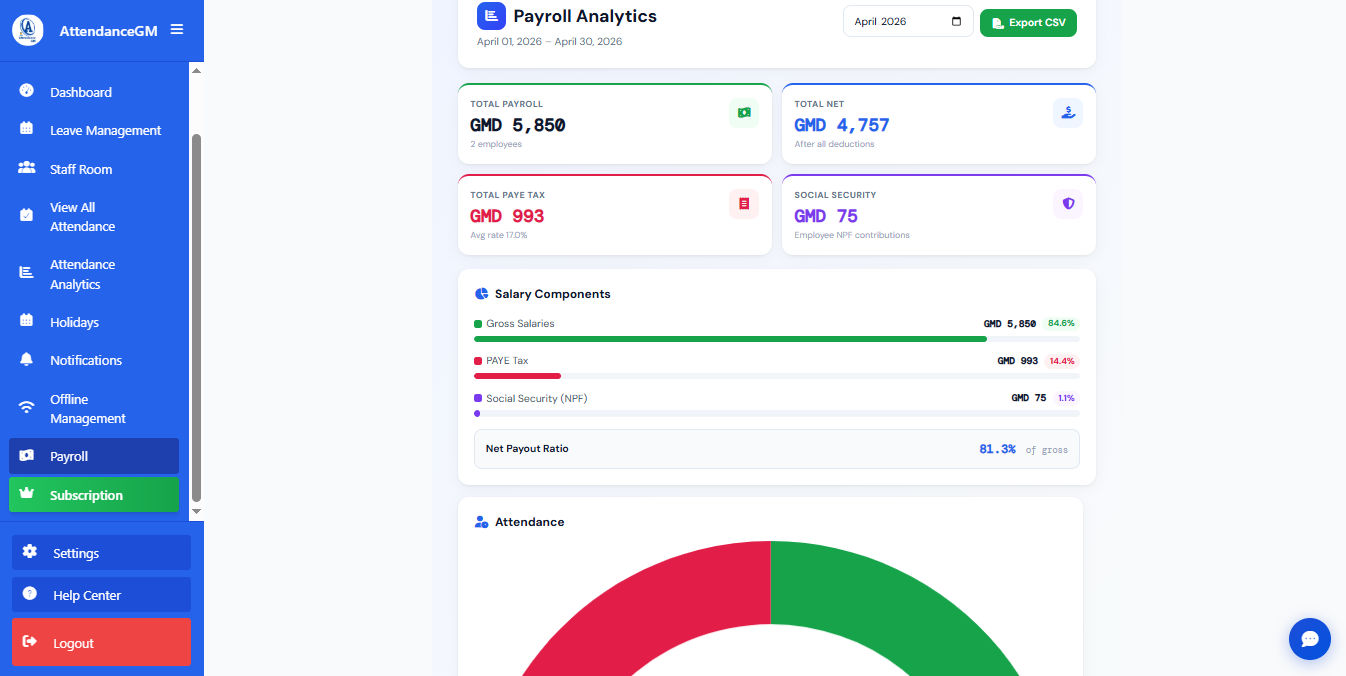Click the Staff Room people icon

27,168
